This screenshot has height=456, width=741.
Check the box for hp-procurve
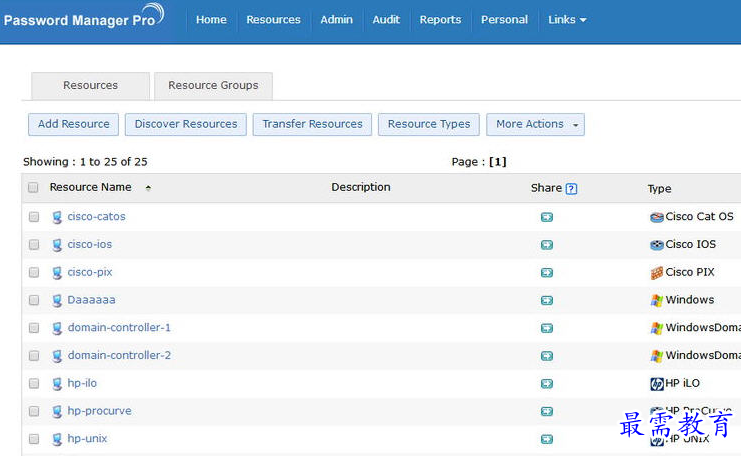click(34, 411)
